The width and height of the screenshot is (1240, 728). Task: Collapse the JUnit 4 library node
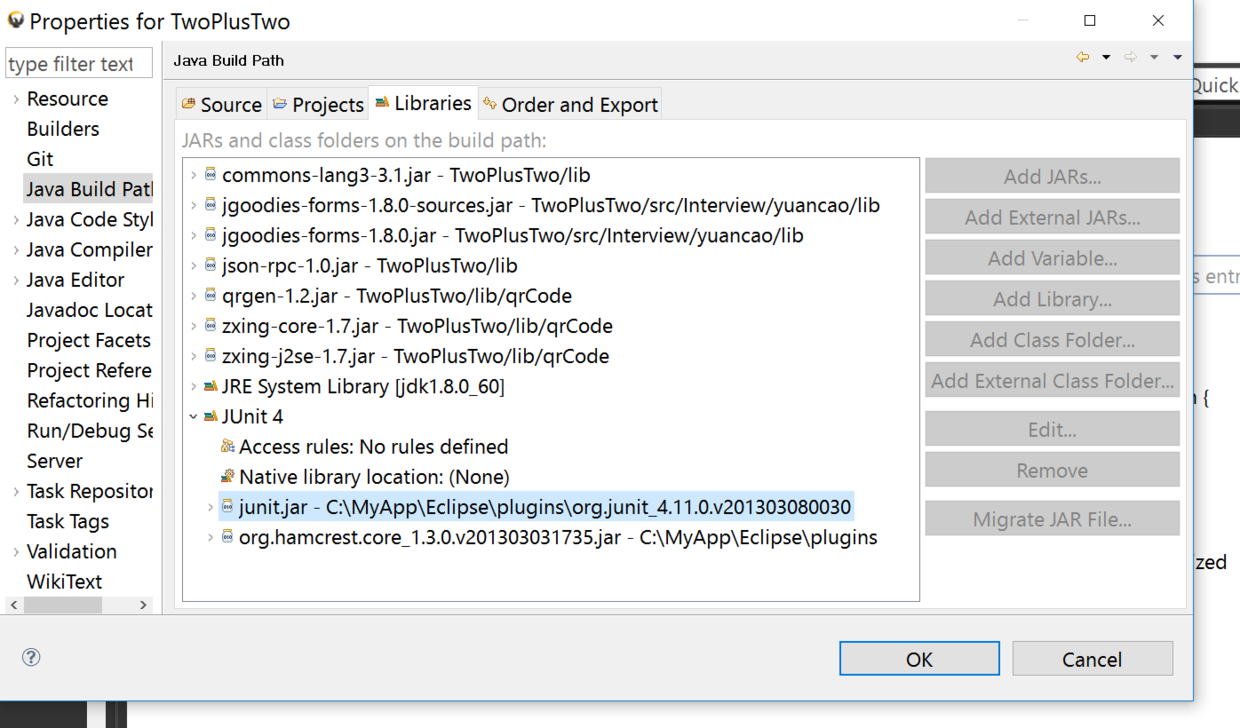pyautogui.click(x=194, y=416)
